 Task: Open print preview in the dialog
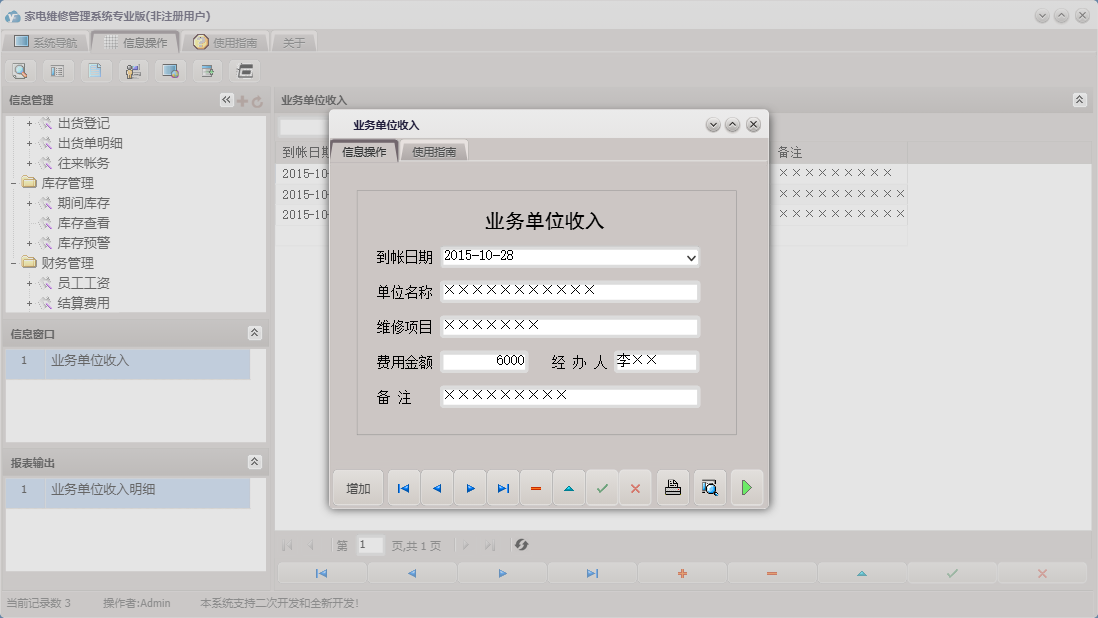pos(710,487)
